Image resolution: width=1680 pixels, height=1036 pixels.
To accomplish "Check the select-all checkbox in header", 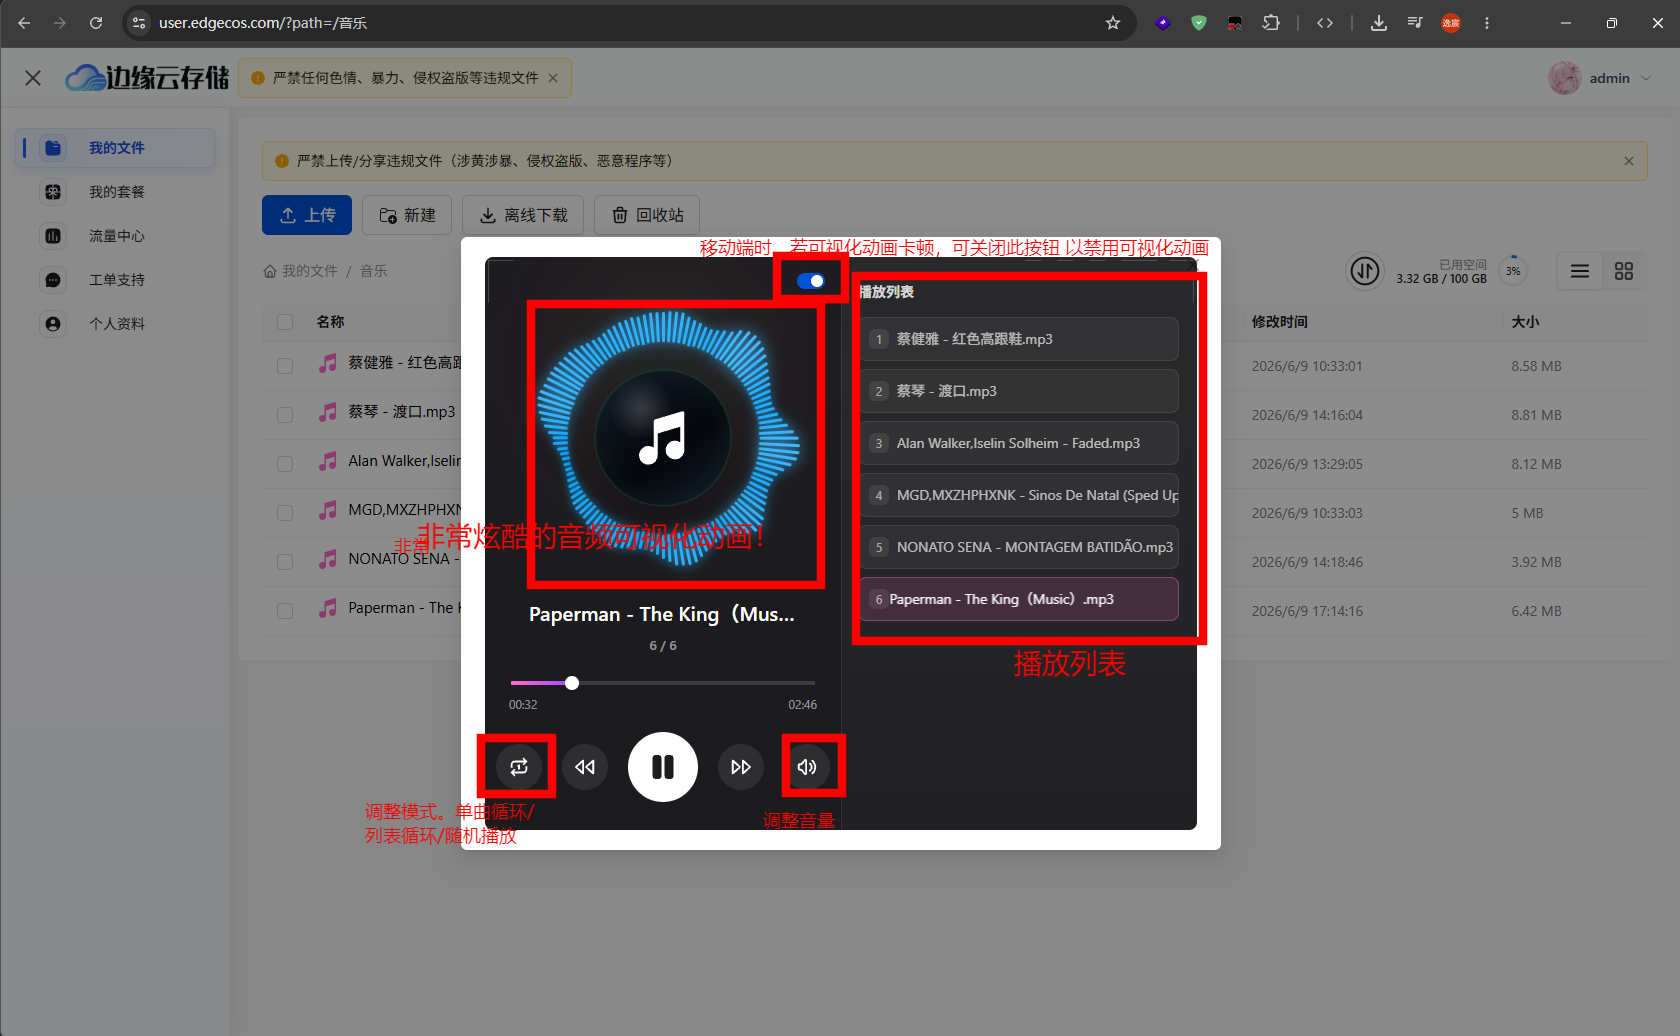I will [x=285, y=322].
